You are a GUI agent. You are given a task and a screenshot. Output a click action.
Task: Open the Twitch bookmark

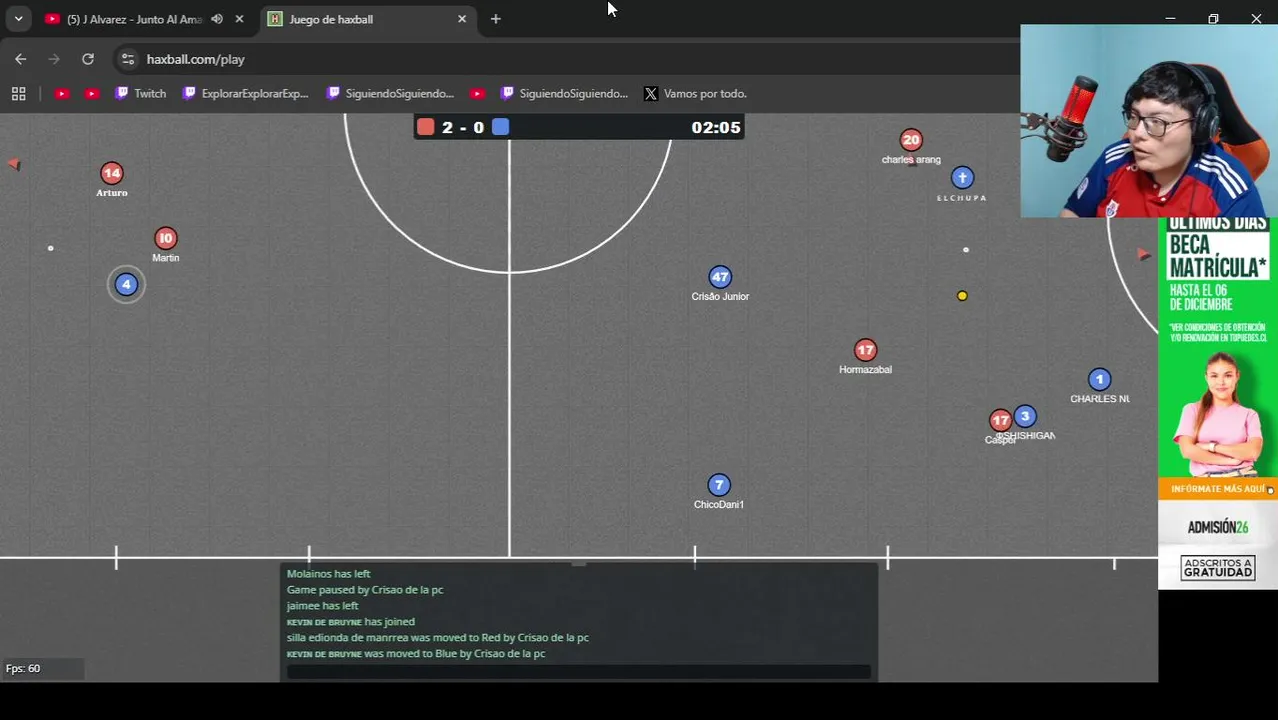click(140, 93)
